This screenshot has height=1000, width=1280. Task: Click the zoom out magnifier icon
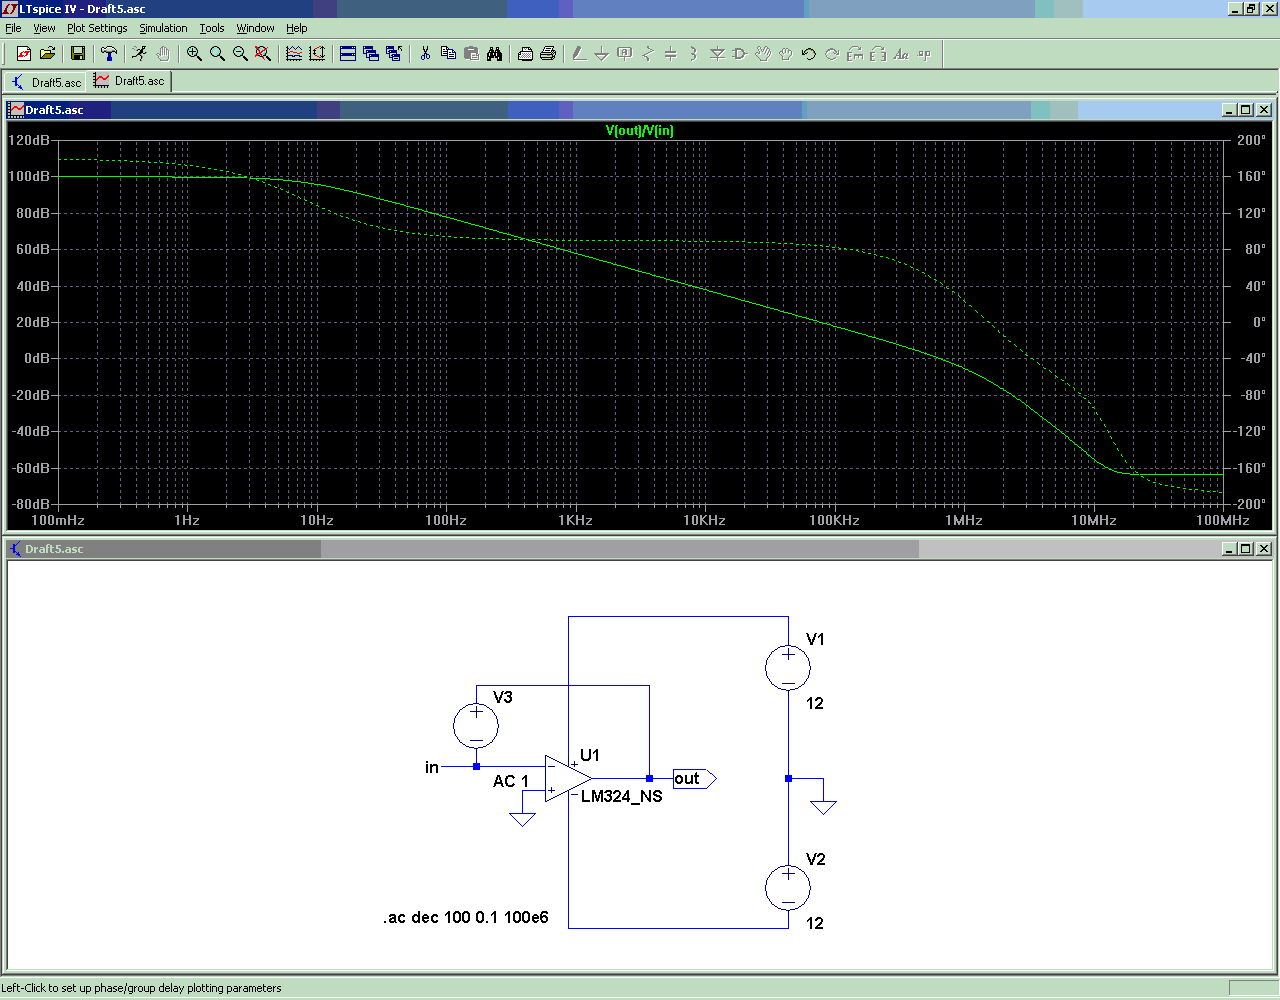click(240, 54)
